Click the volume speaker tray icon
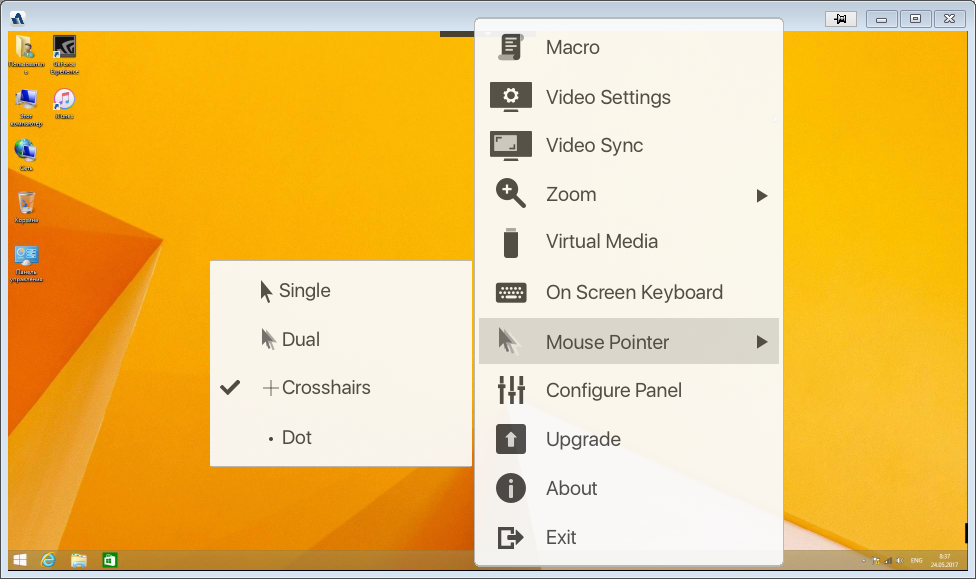 [x=900, y=561]
